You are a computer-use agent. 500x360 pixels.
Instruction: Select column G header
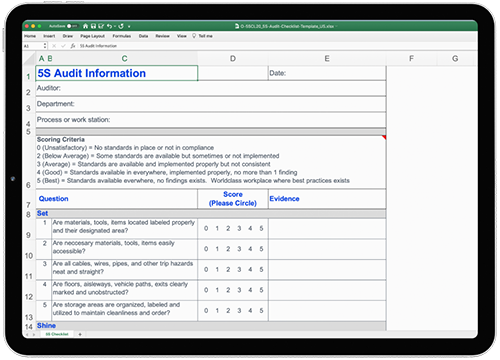pos(455,59)
